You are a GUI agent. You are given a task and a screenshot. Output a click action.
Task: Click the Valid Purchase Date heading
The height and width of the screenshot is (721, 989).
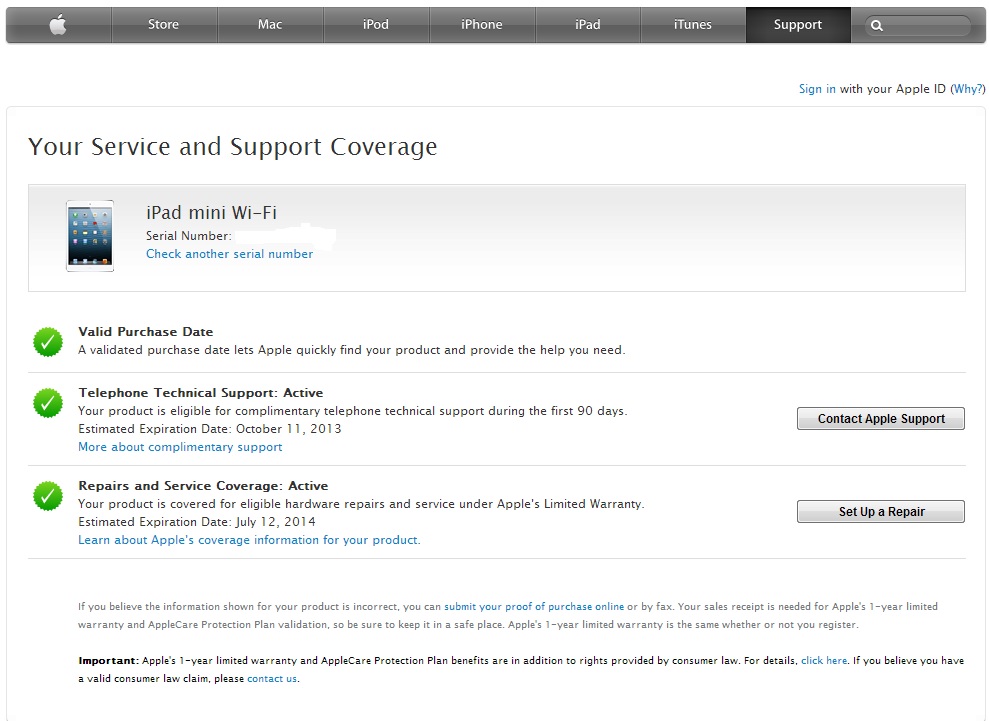click(146, 332)
